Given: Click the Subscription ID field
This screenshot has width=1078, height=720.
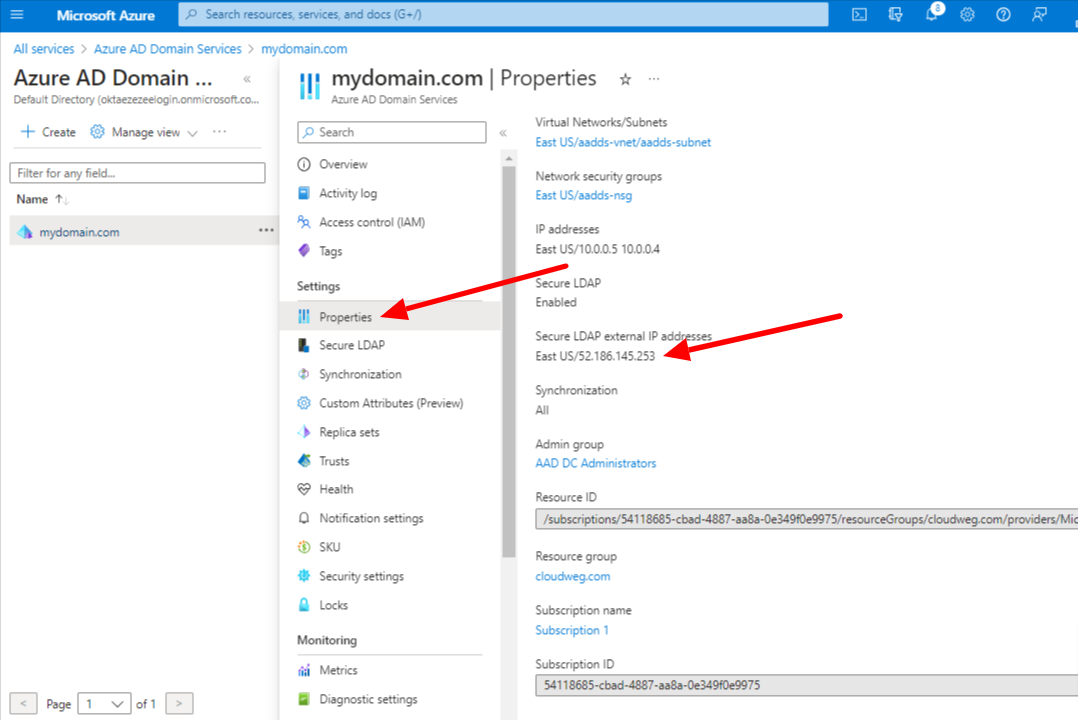Looking at the screenshot, I should (806, 685).
